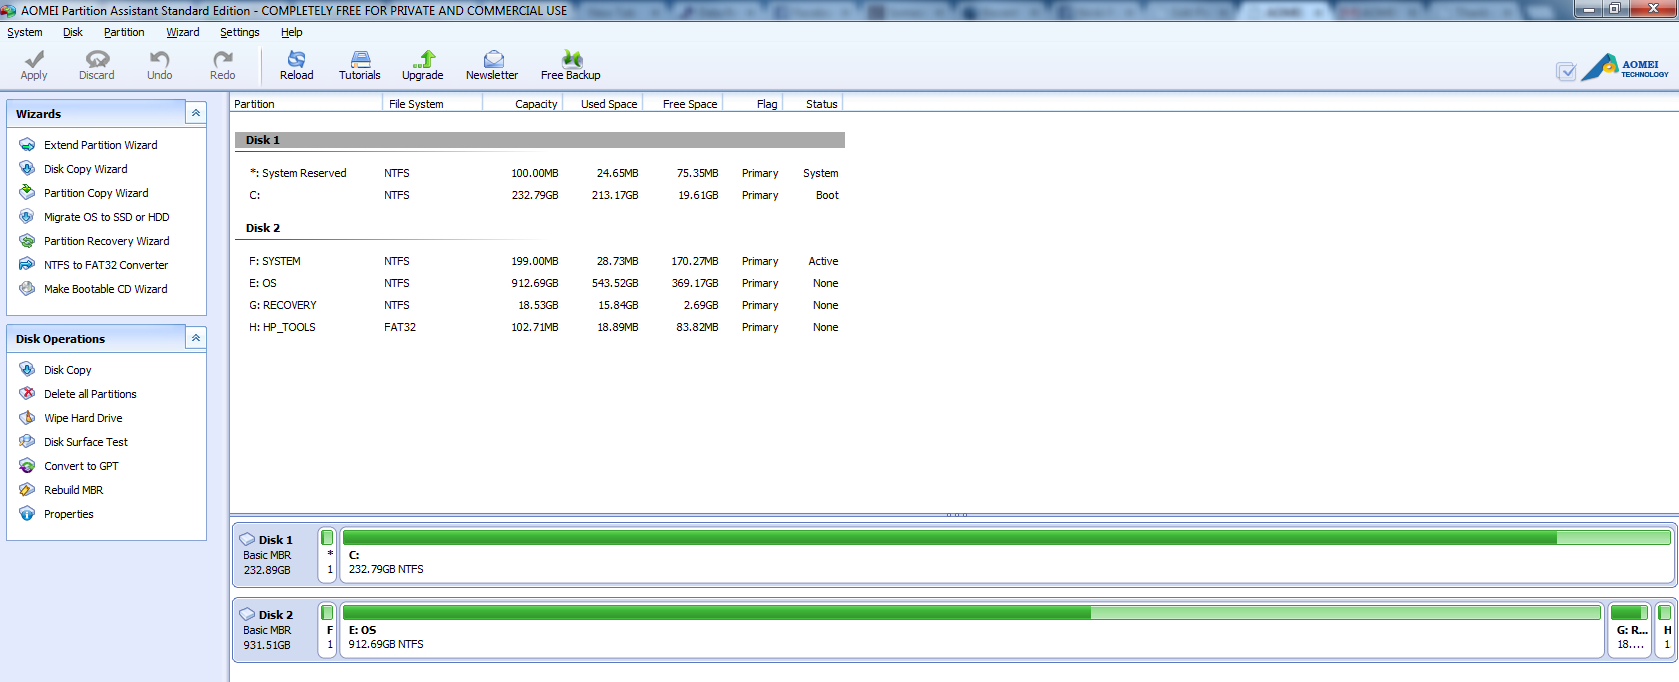Click the checkbox icon beside AOMEI logo
The height and width of the screenshot is (682, 1679).
coord(1566,71)
